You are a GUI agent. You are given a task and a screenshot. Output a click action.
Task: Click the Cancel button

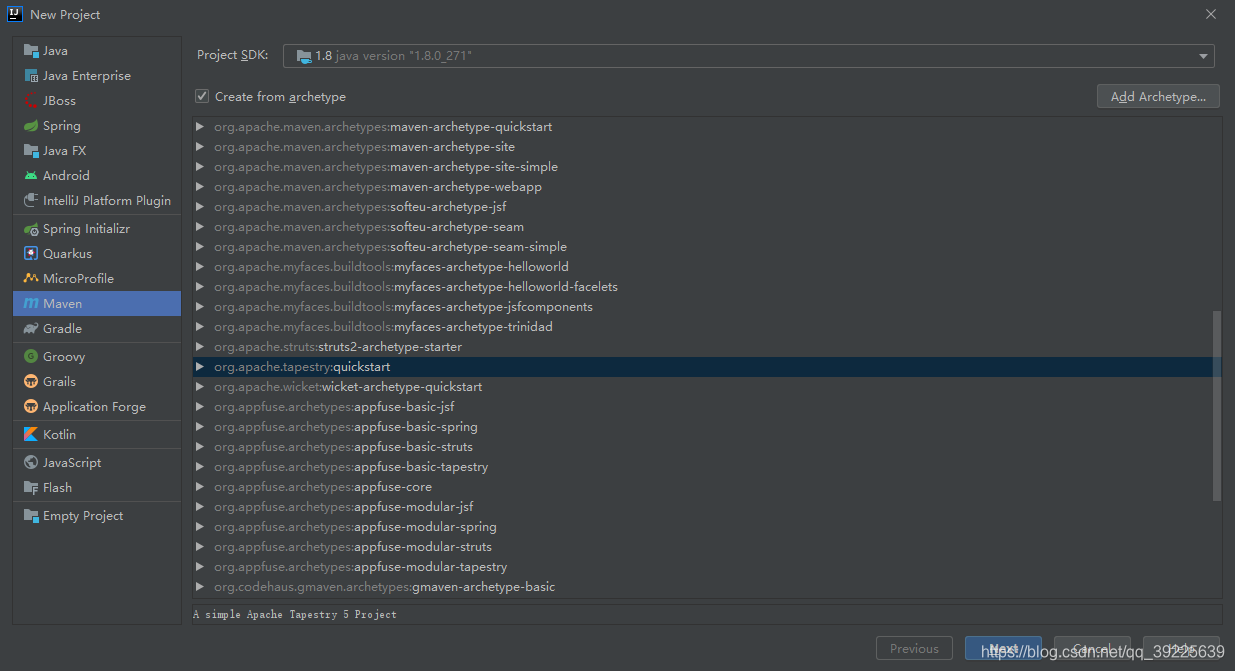(1092, 648)
